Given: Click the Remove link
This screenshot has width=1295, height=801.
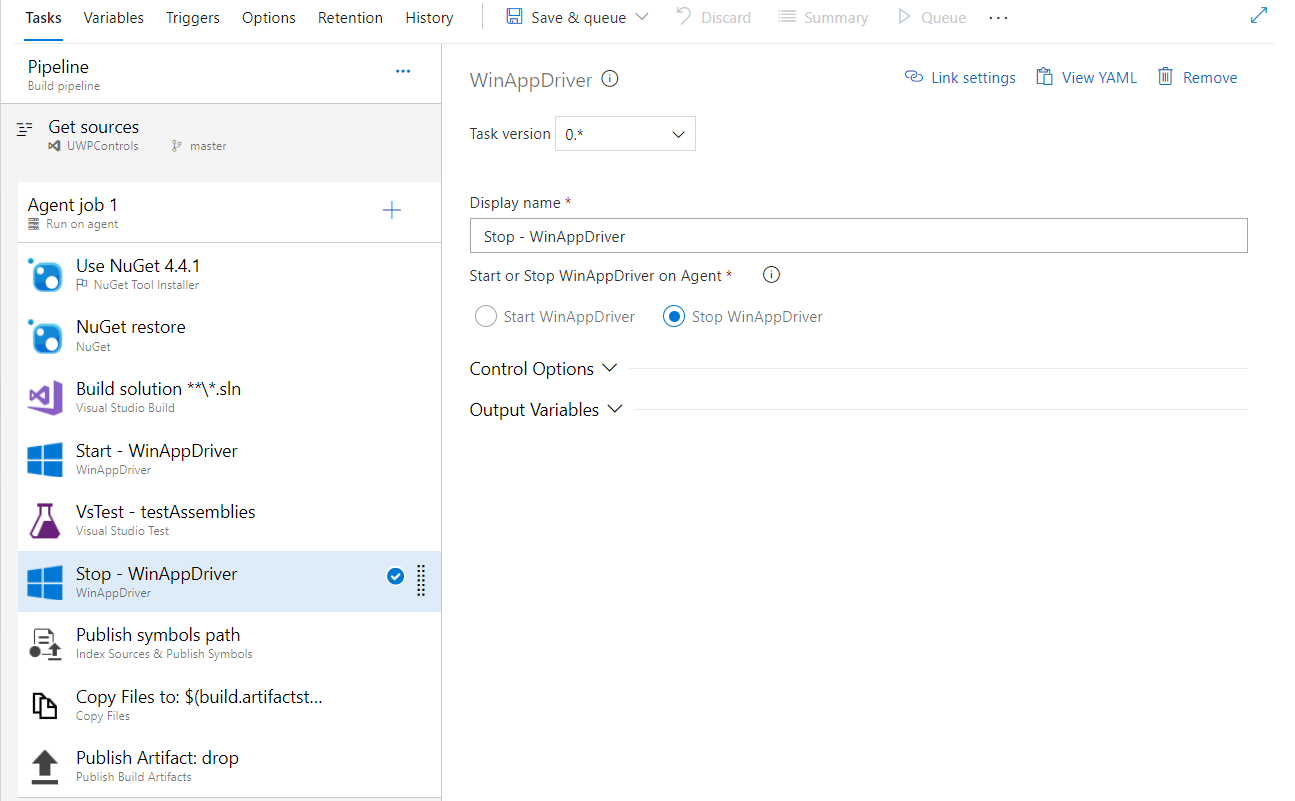Looking at the screenshot, I should 1210,78.
